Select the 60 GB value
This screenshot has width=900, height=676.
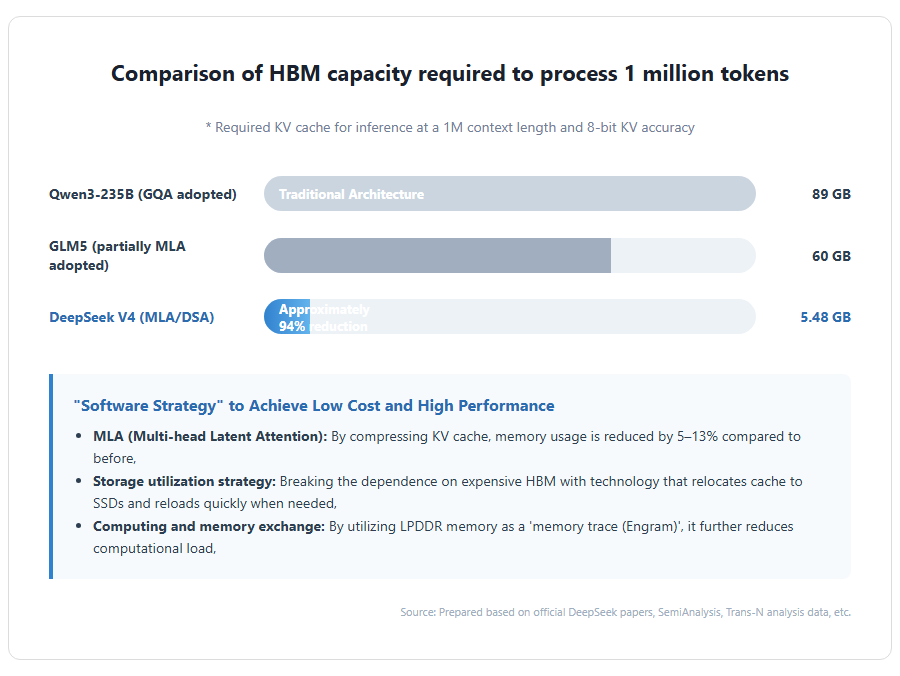point(831,256)
